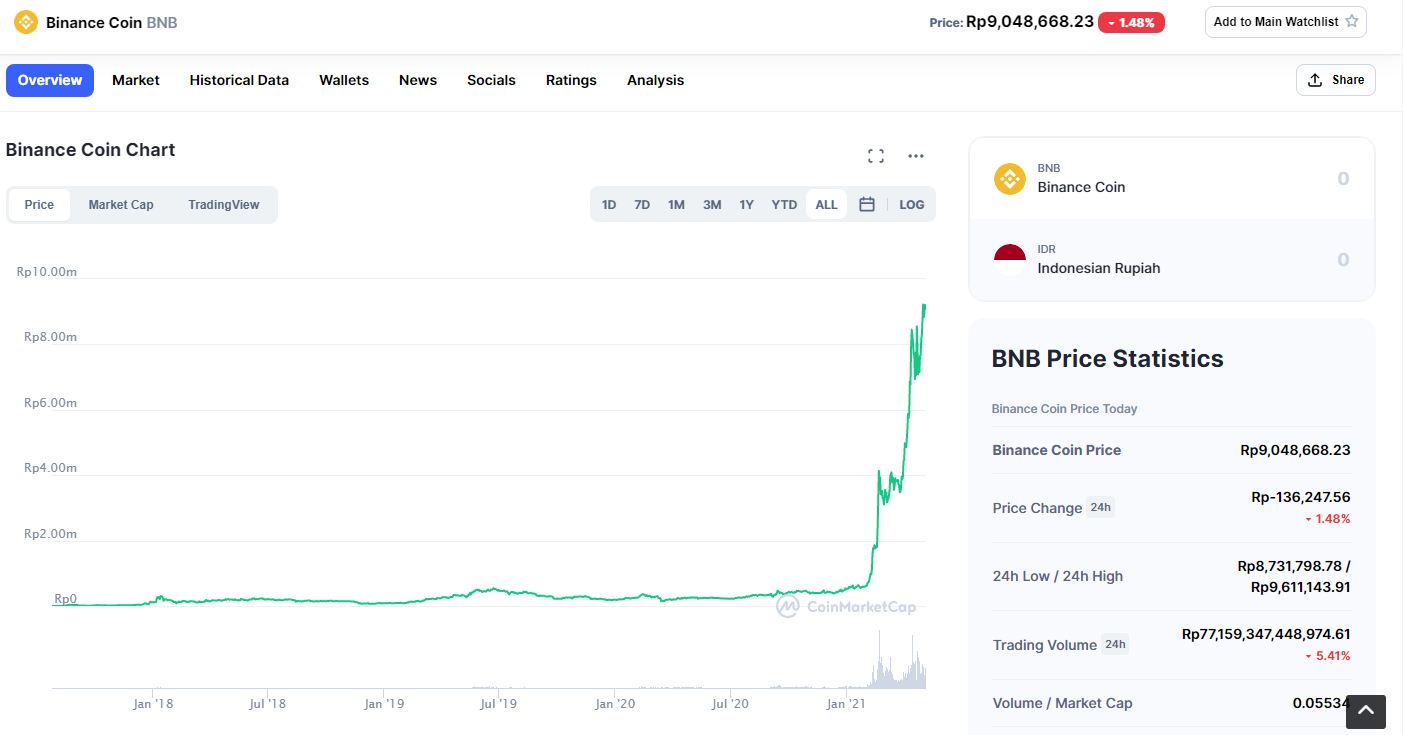Select the ALL time range
This screenshot has width=1403, height=735.
click(x=826, y=204)
